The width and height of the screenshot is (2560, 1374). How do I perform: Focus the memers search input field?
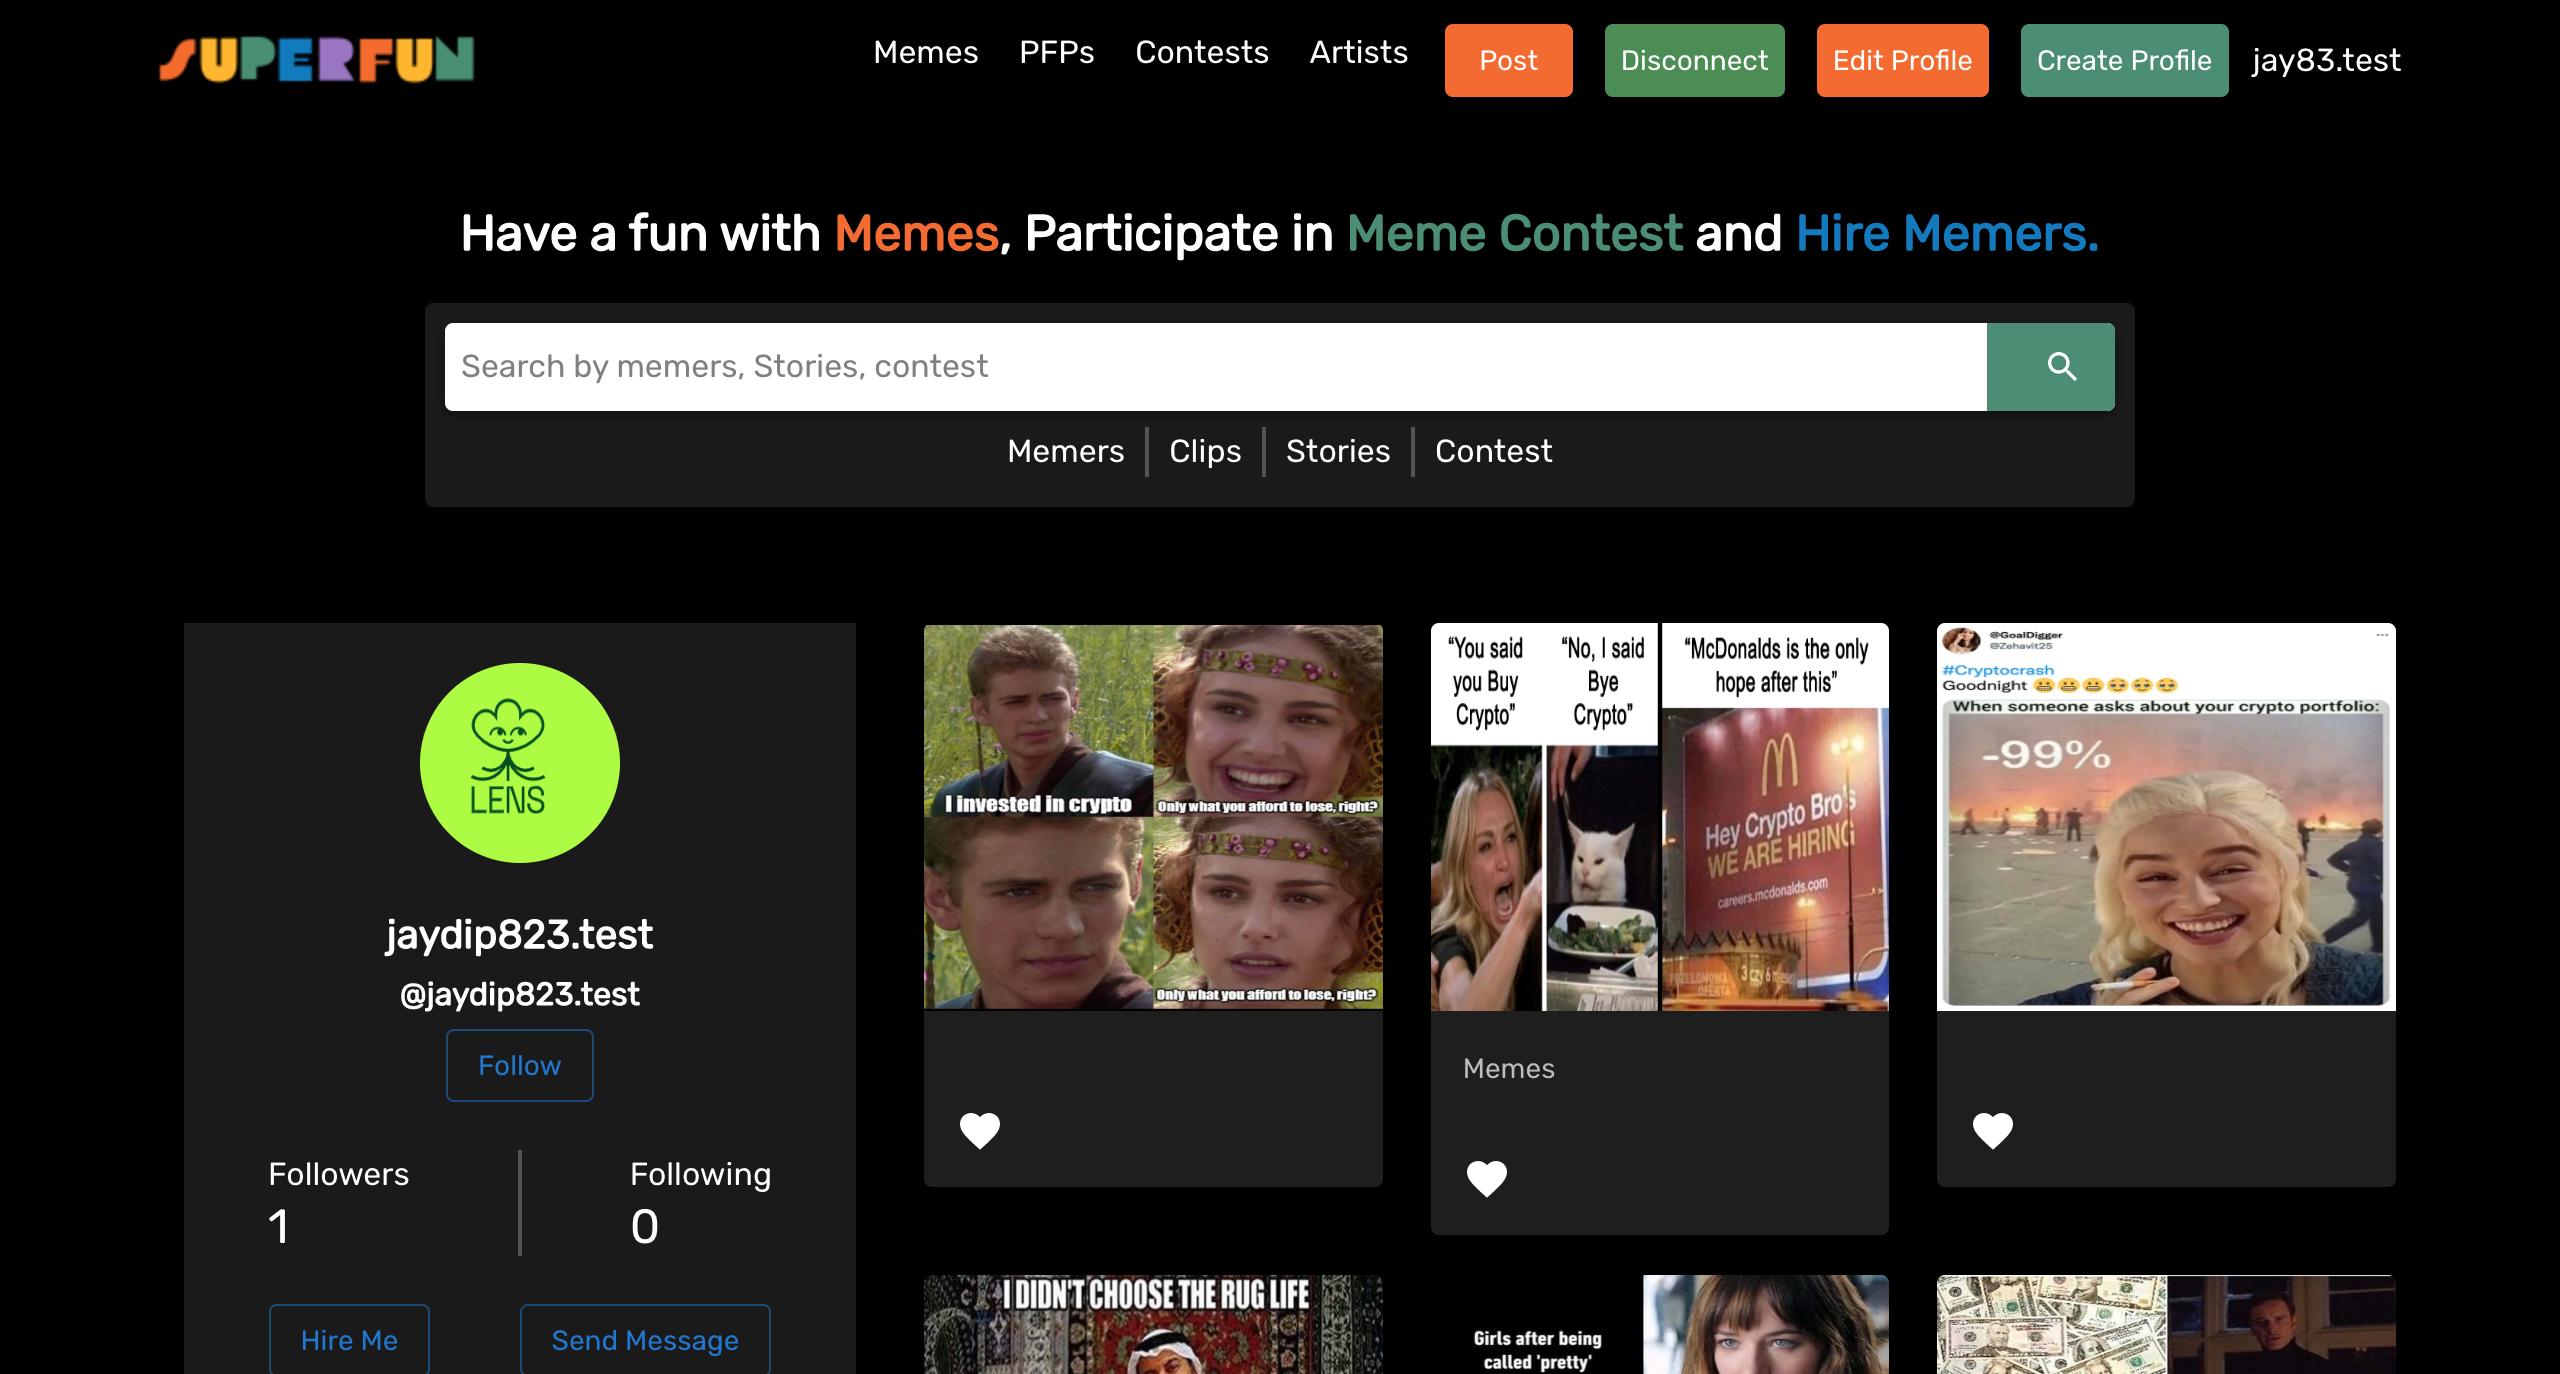pos(1215,366)
